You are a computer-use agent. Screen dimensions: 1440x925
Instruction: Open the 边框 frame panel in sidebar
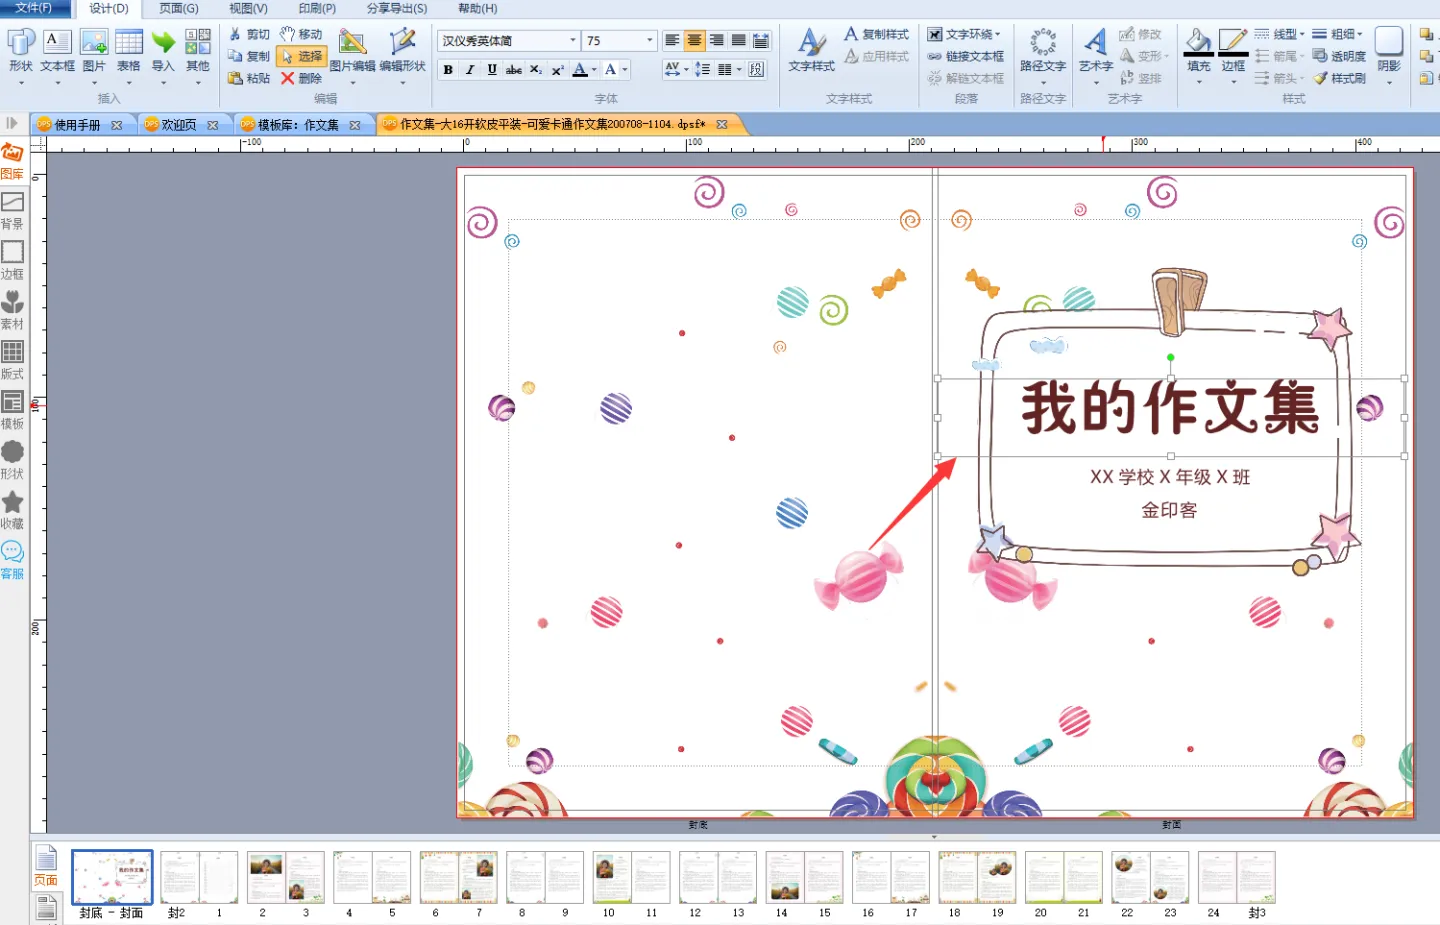12,261
